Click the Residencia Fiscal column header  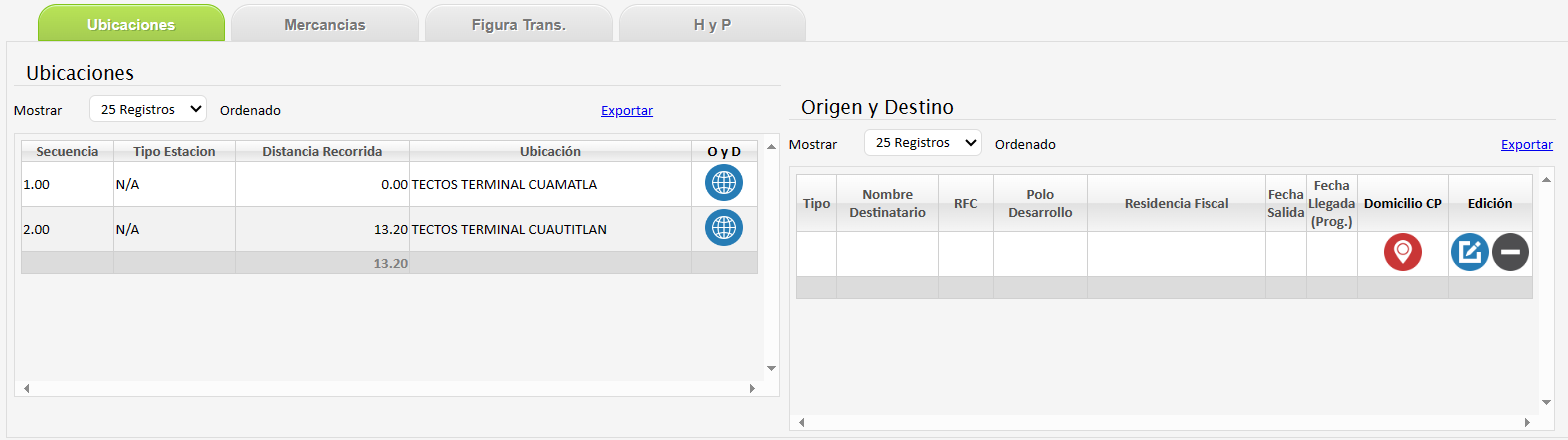point(1176,203)
